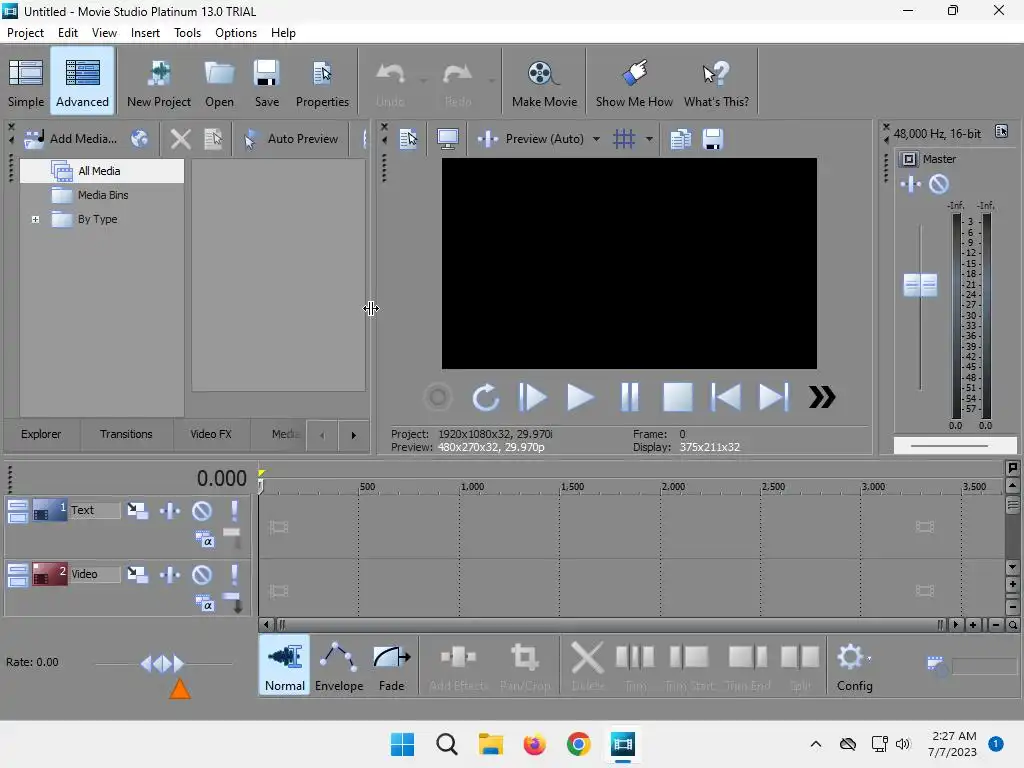
Task: Pause playback in preview
Action: (630, 397)
